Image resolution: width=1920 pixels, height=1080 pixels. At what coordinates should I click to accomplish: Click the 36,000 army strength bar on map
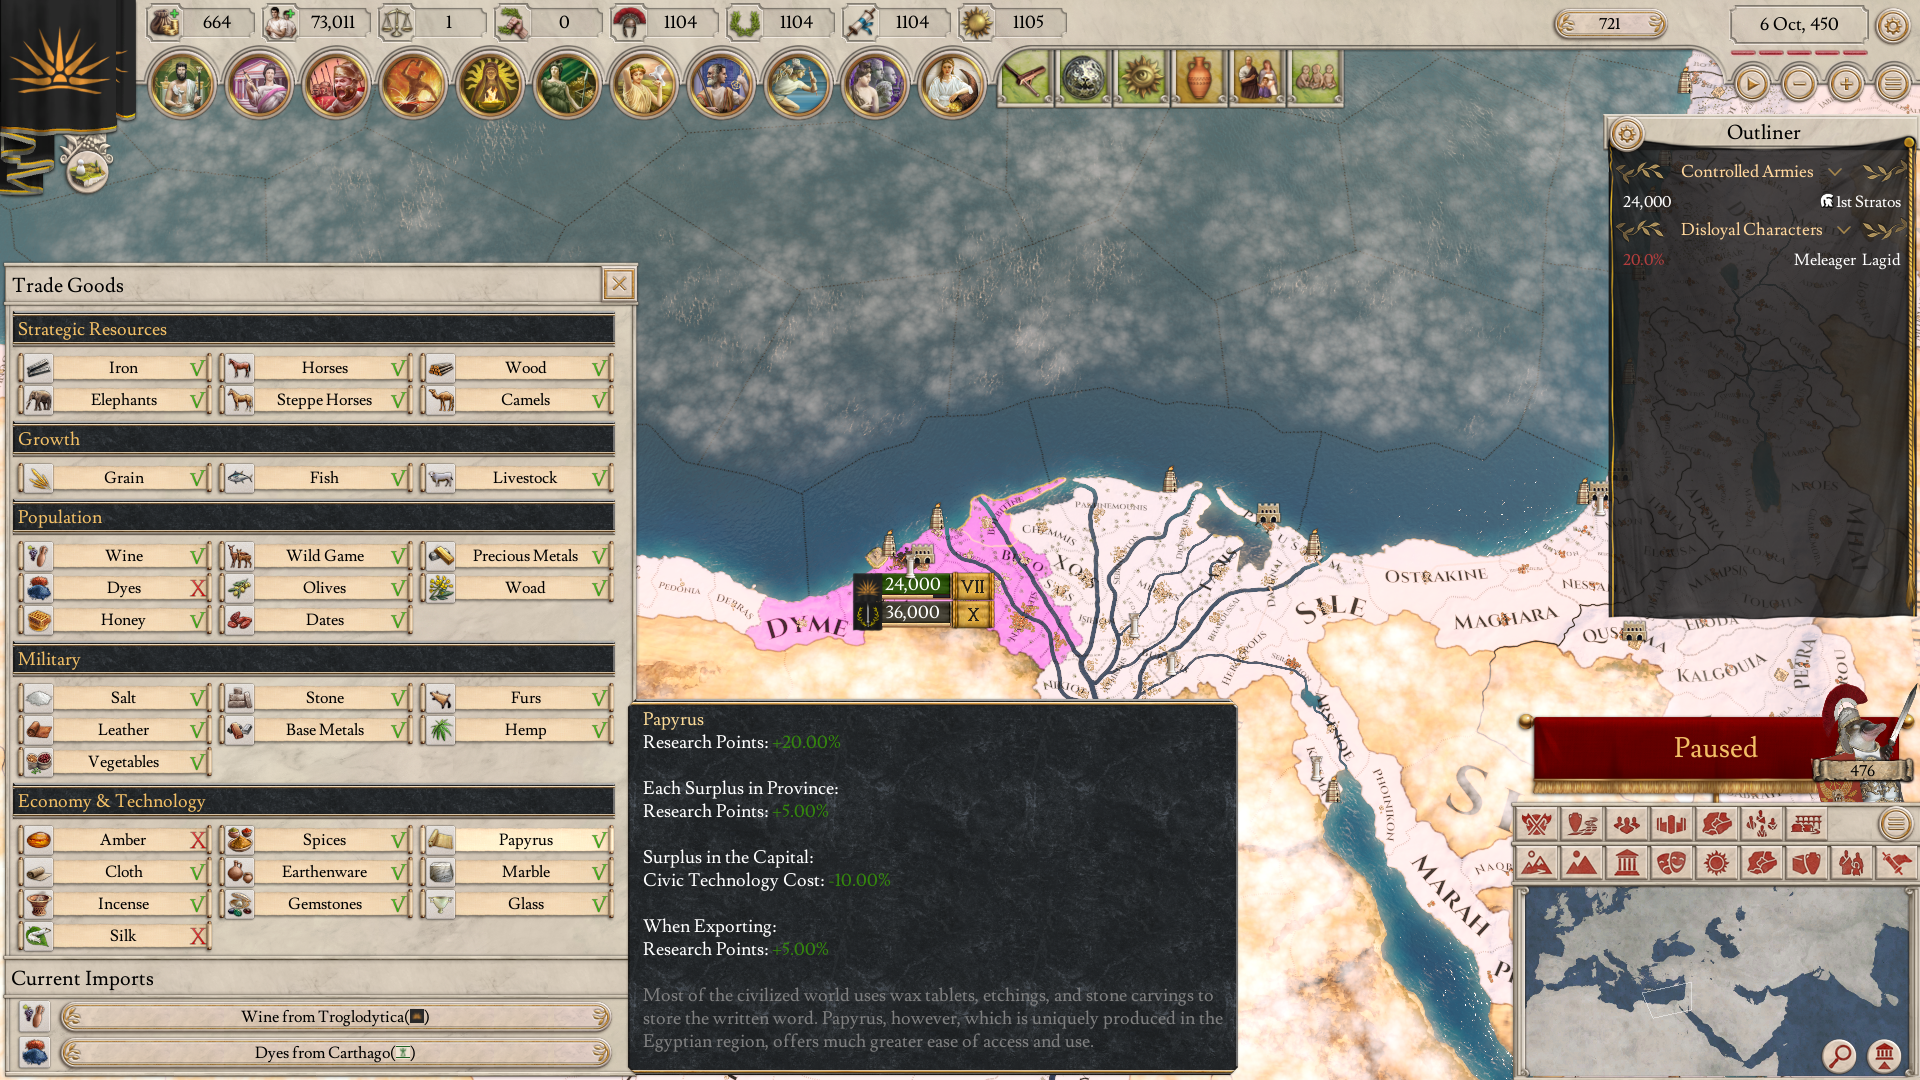coord(913,613)
